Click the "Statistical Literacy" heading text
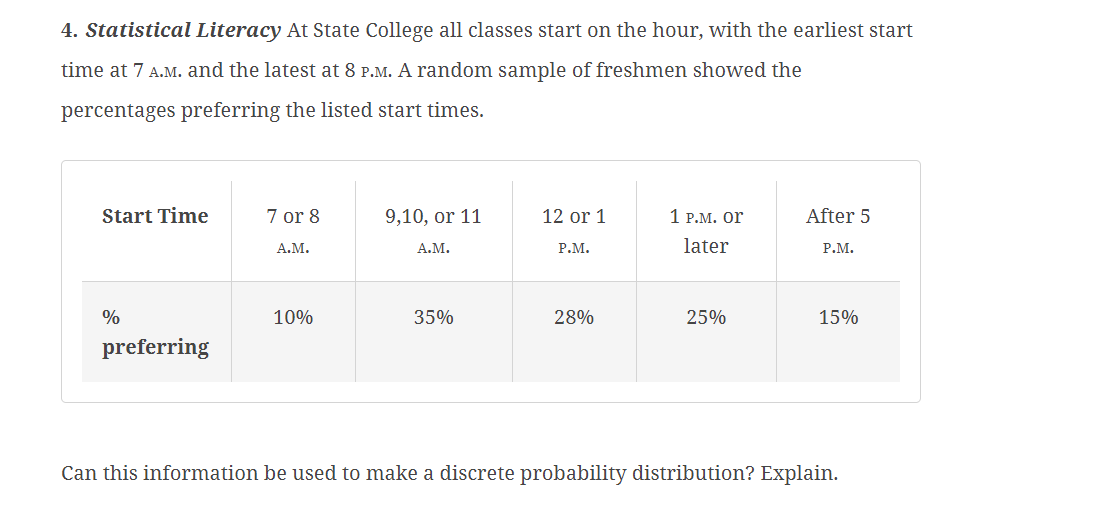The image size is (1102, 507). pyautogui.click(x=183, y=31)
